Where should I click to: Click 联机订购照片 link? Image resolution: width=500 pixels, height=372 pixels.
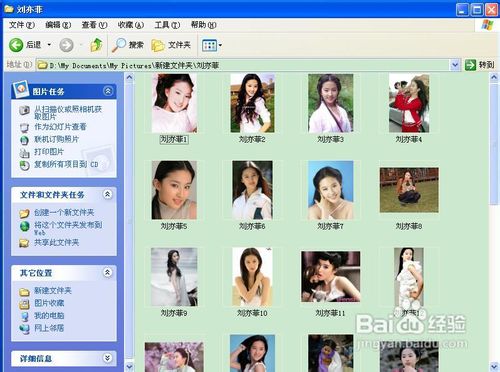(x=56, y=139)
